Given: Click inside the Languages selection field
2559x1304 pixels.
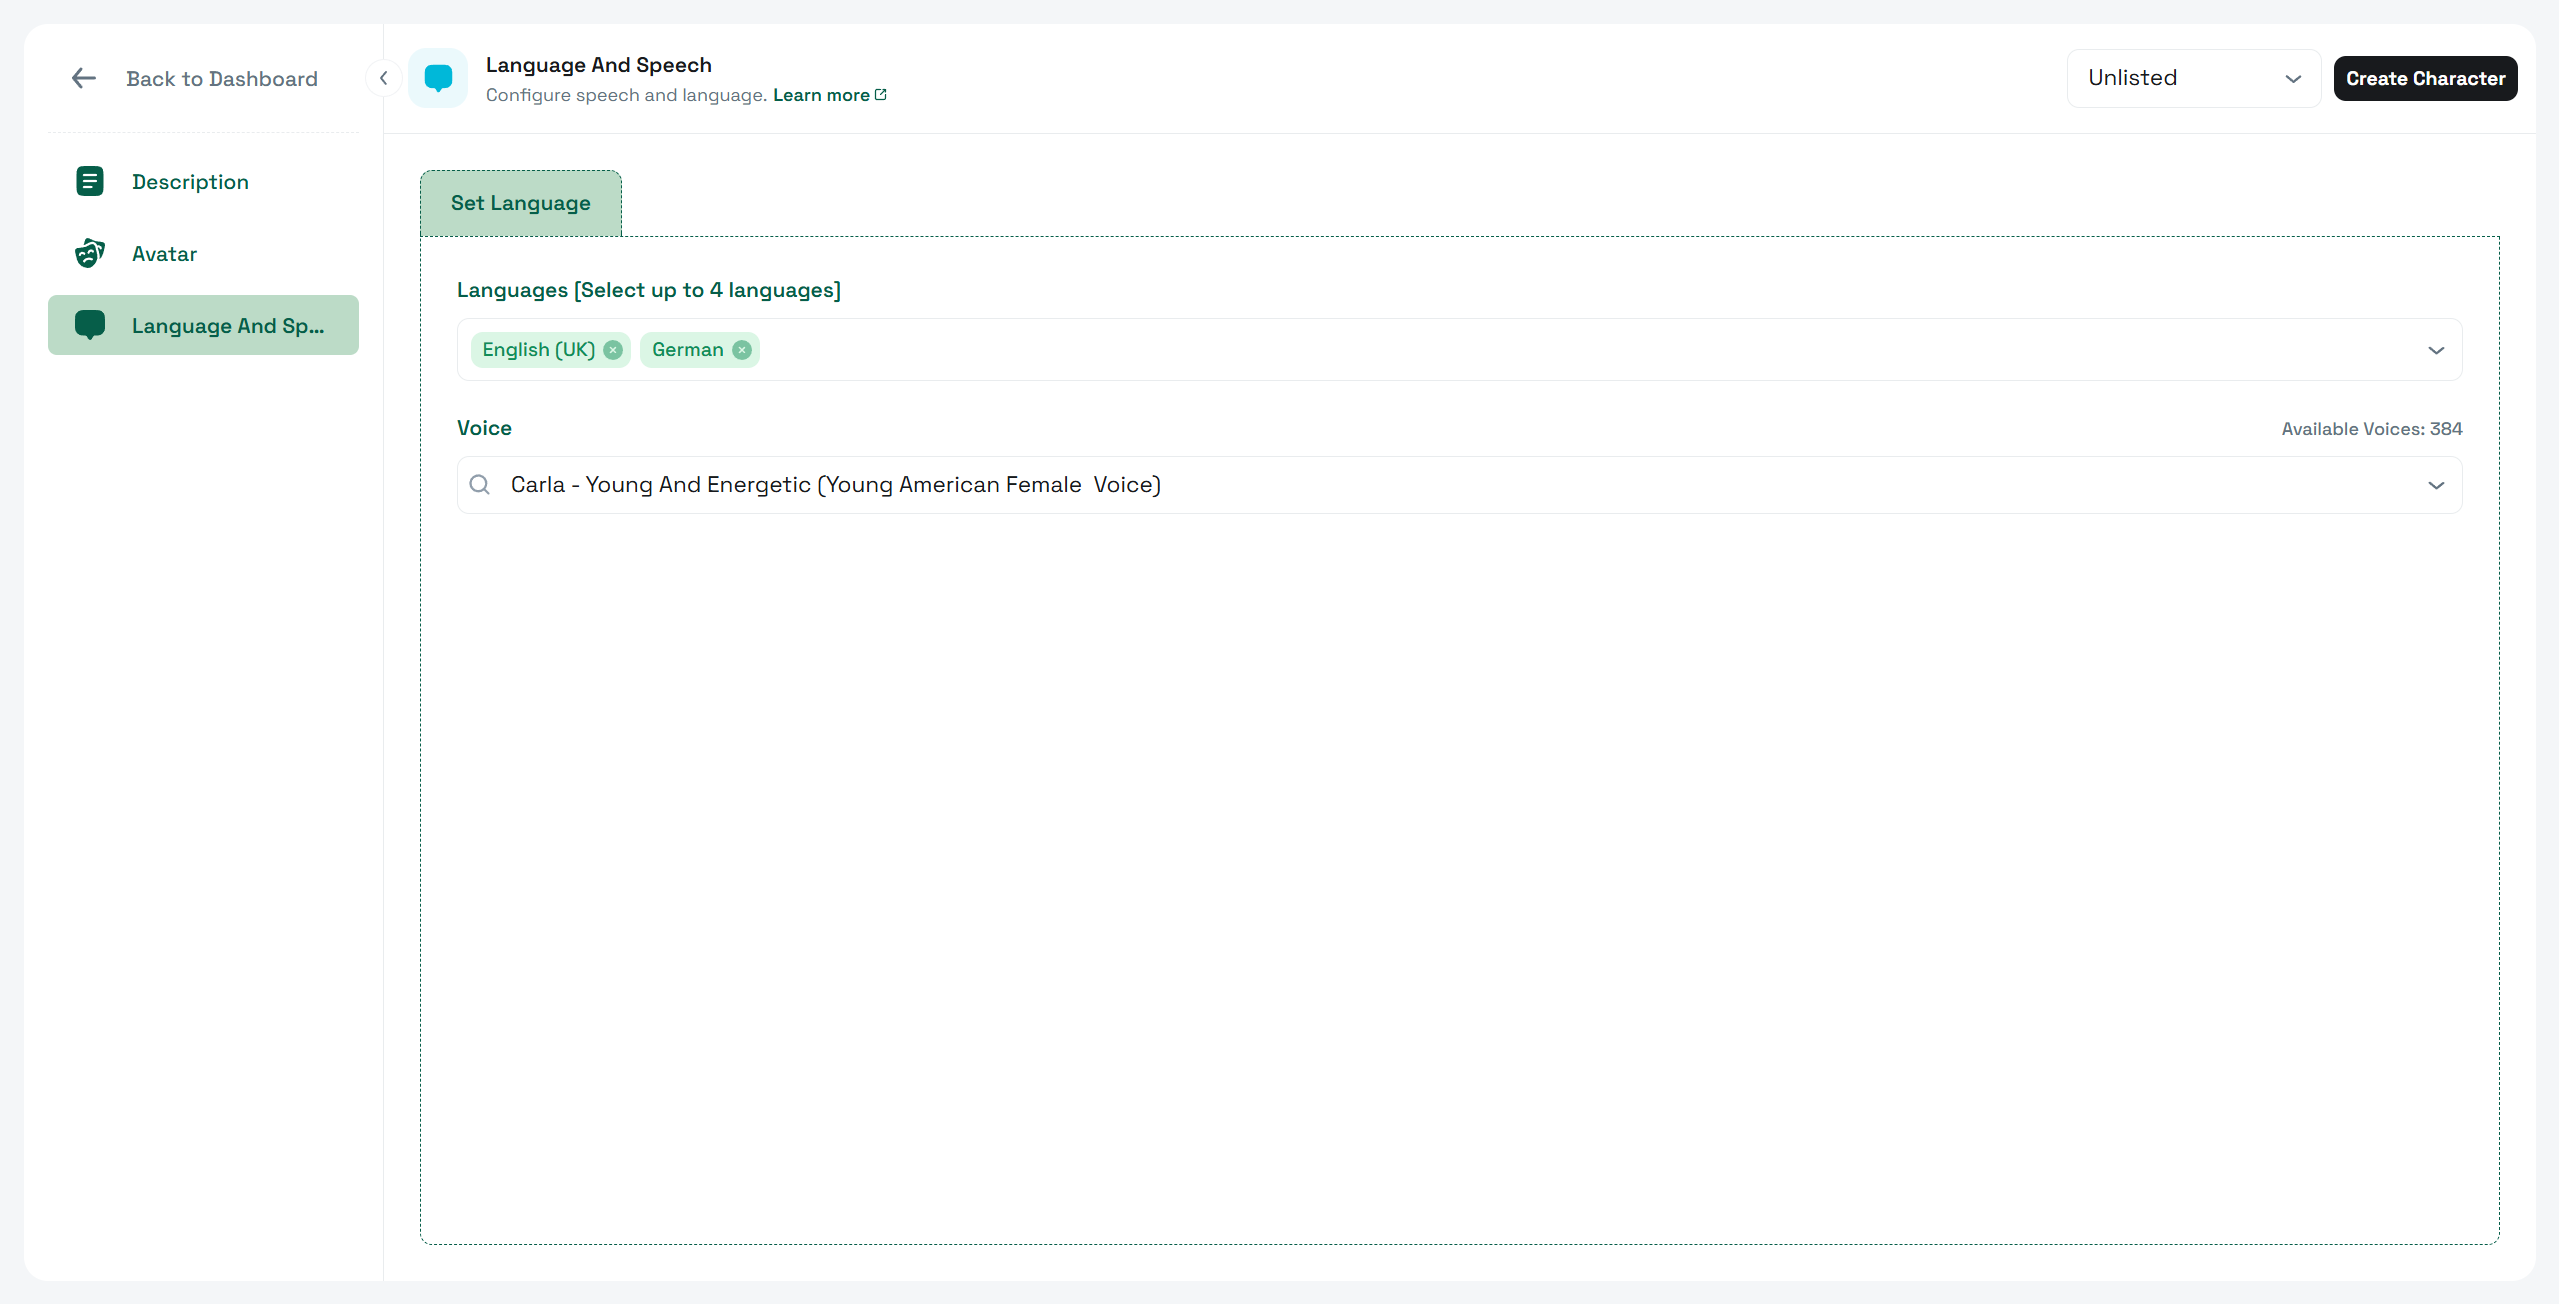Looking at the screenshot, I should click(x=1459, y=350).
